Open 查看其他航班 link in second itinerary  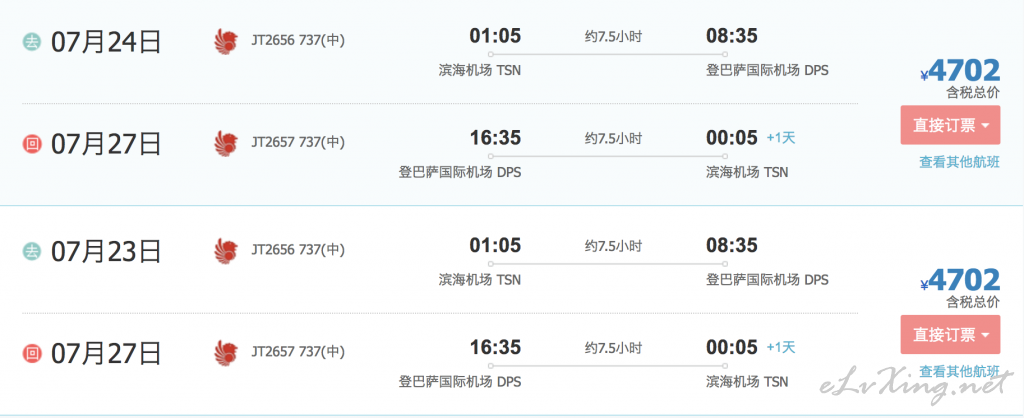coord(959,372)
